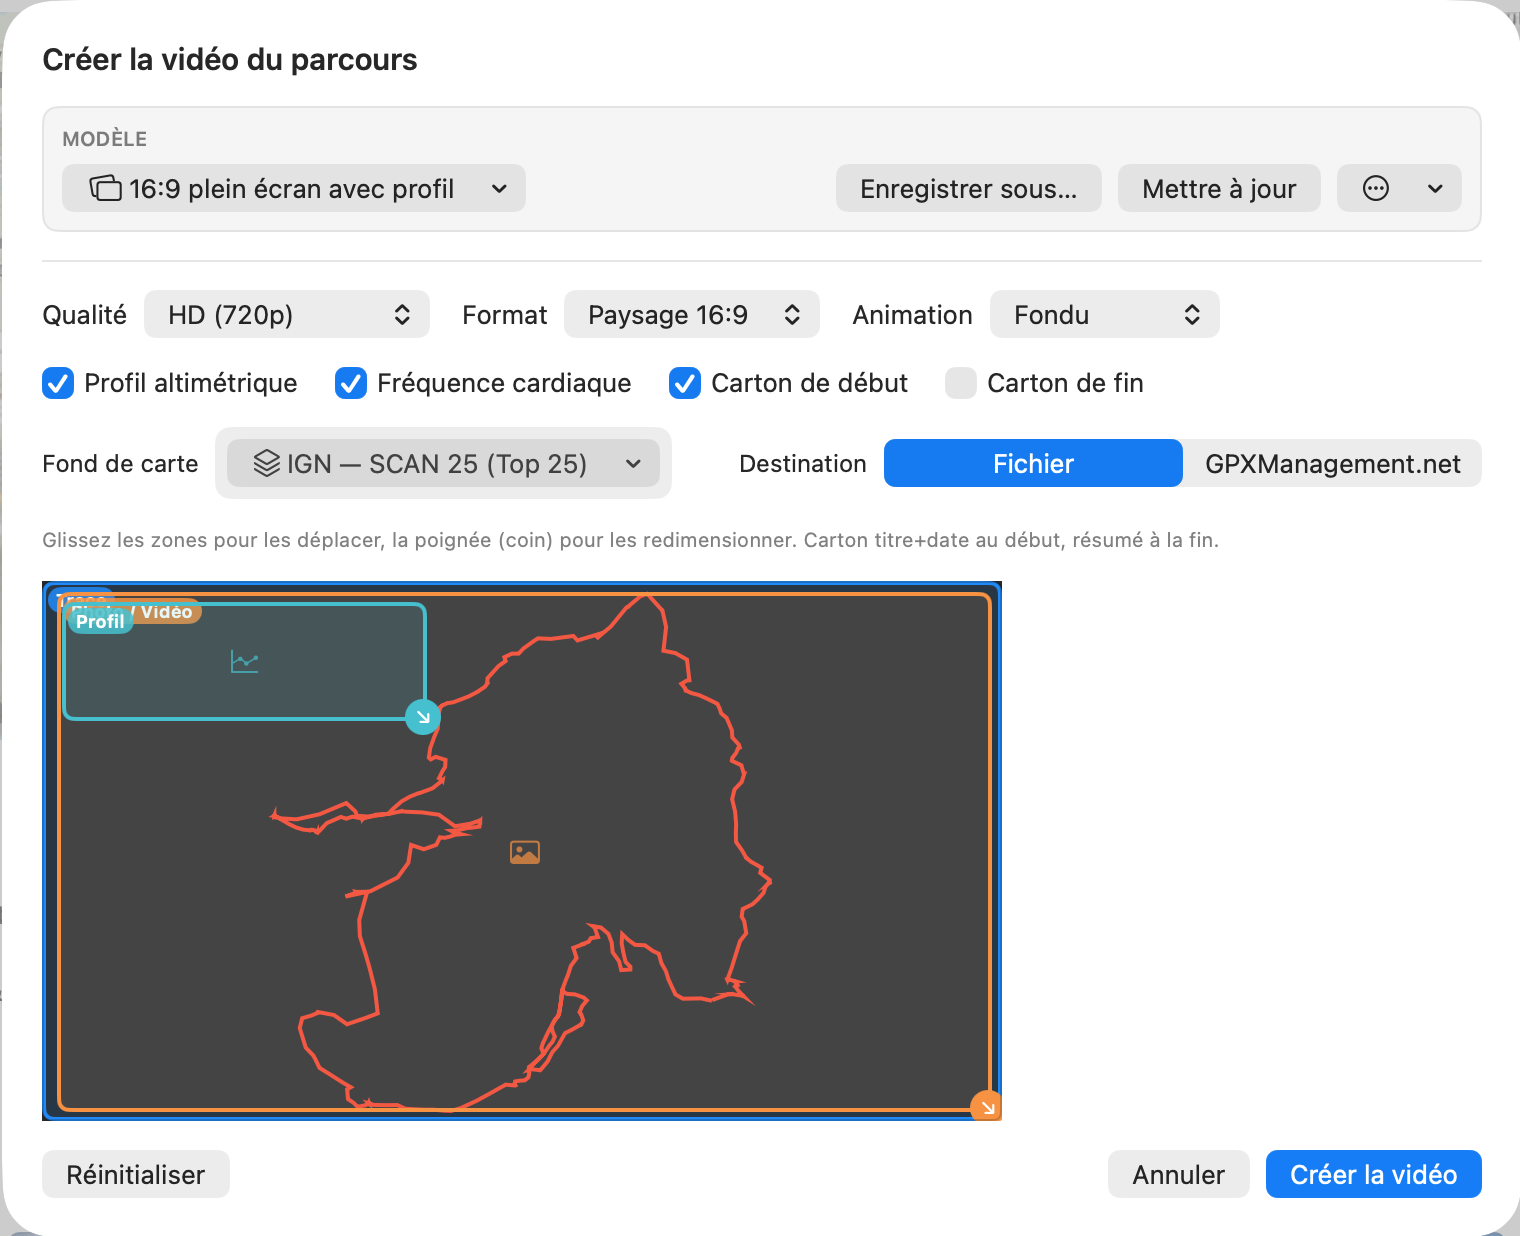Open the ellipsis more-options menu

[1376, 188]
